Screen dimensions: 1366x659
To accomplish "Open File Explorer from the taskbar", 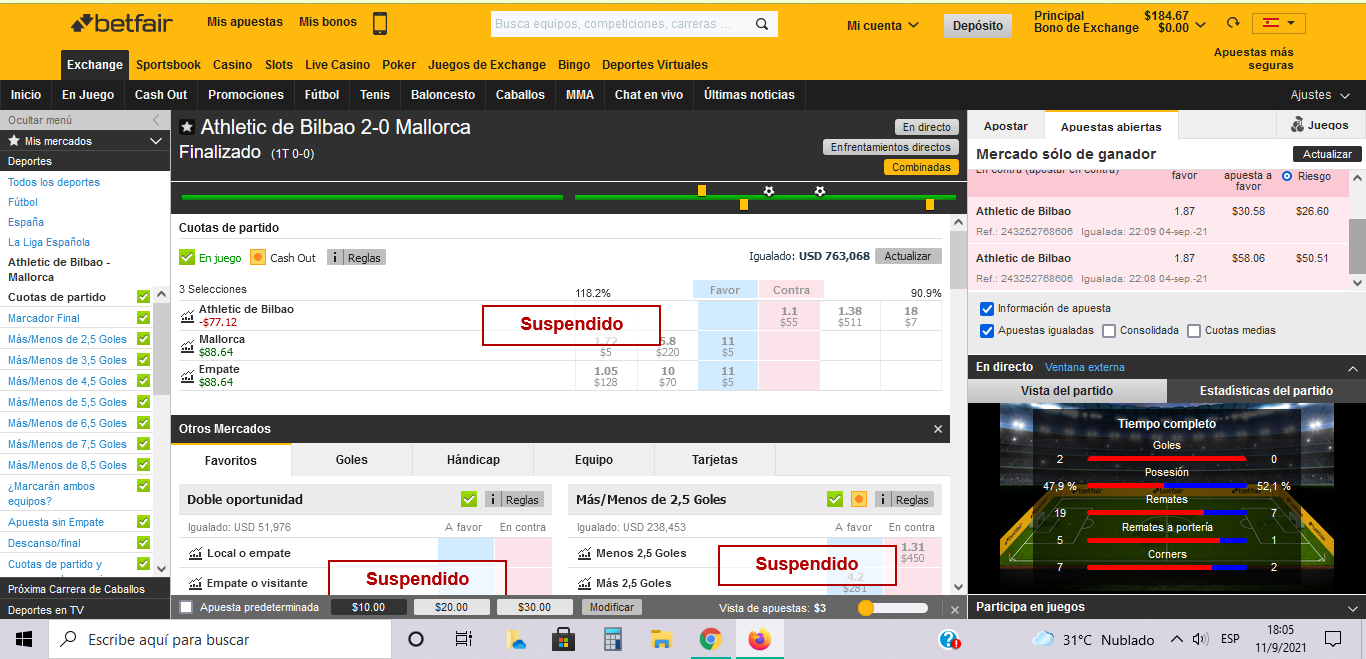I will click(x=661, y=639).
